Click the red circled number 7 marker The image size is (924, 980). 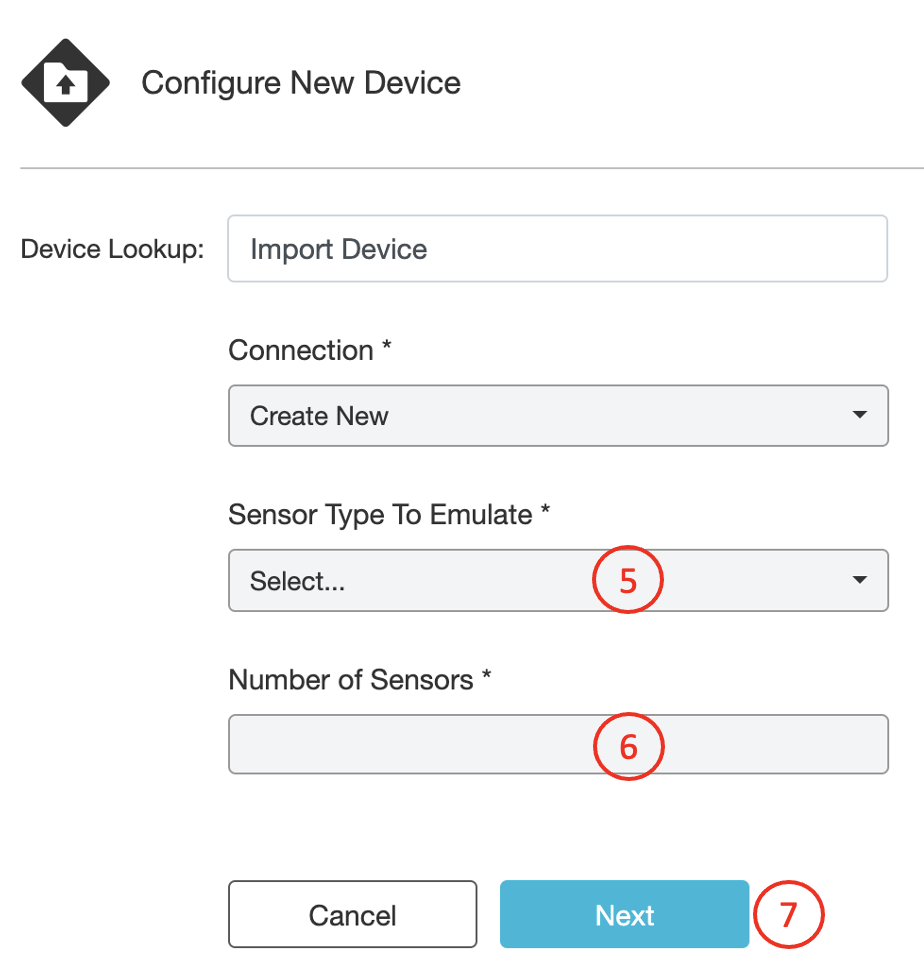(x=787, y=914)
